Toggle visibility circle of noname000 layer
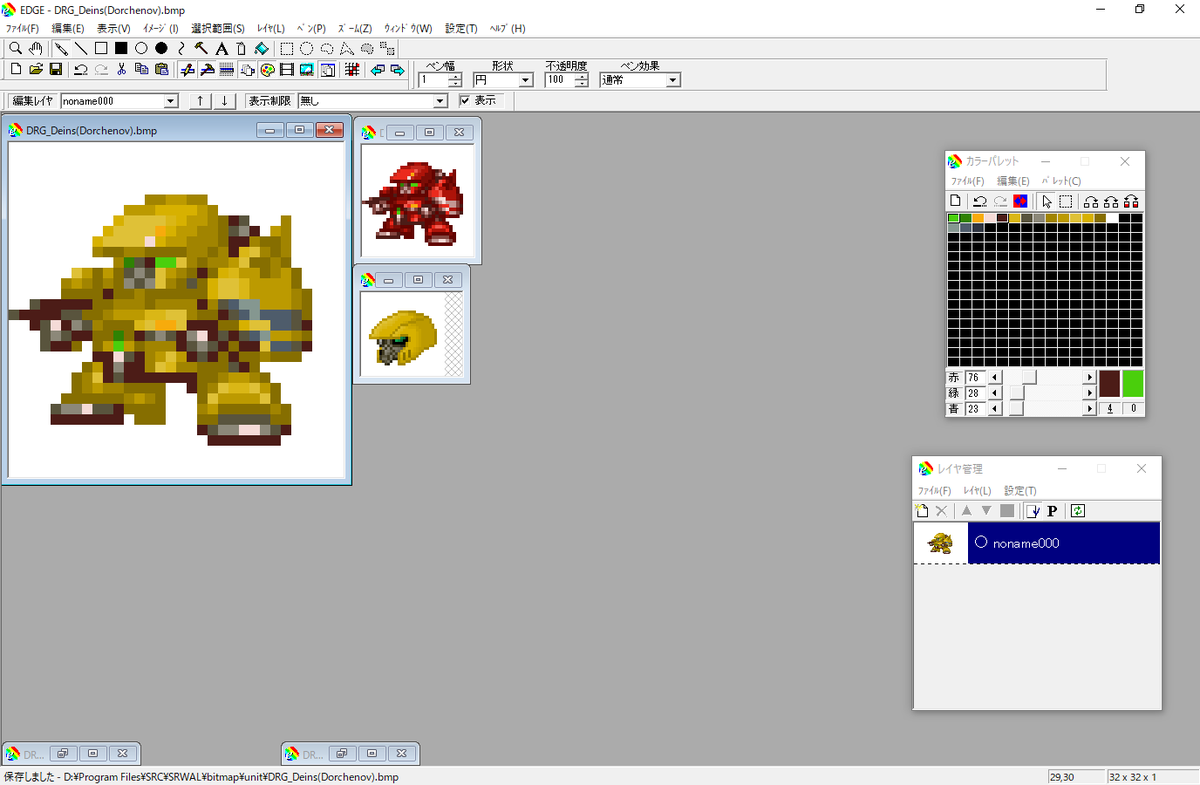Screen dimensions: 1200x785 [980, 542]
